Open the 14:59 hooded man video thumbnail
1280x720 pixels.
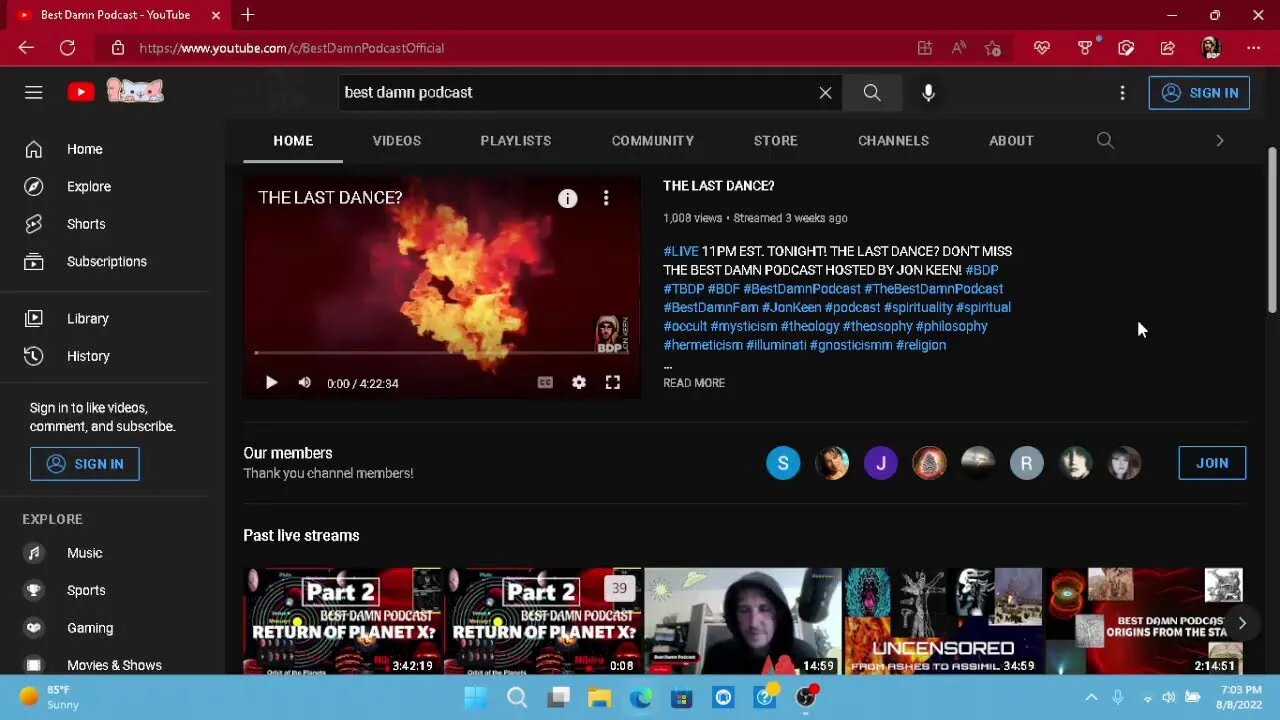pos(743,621)
